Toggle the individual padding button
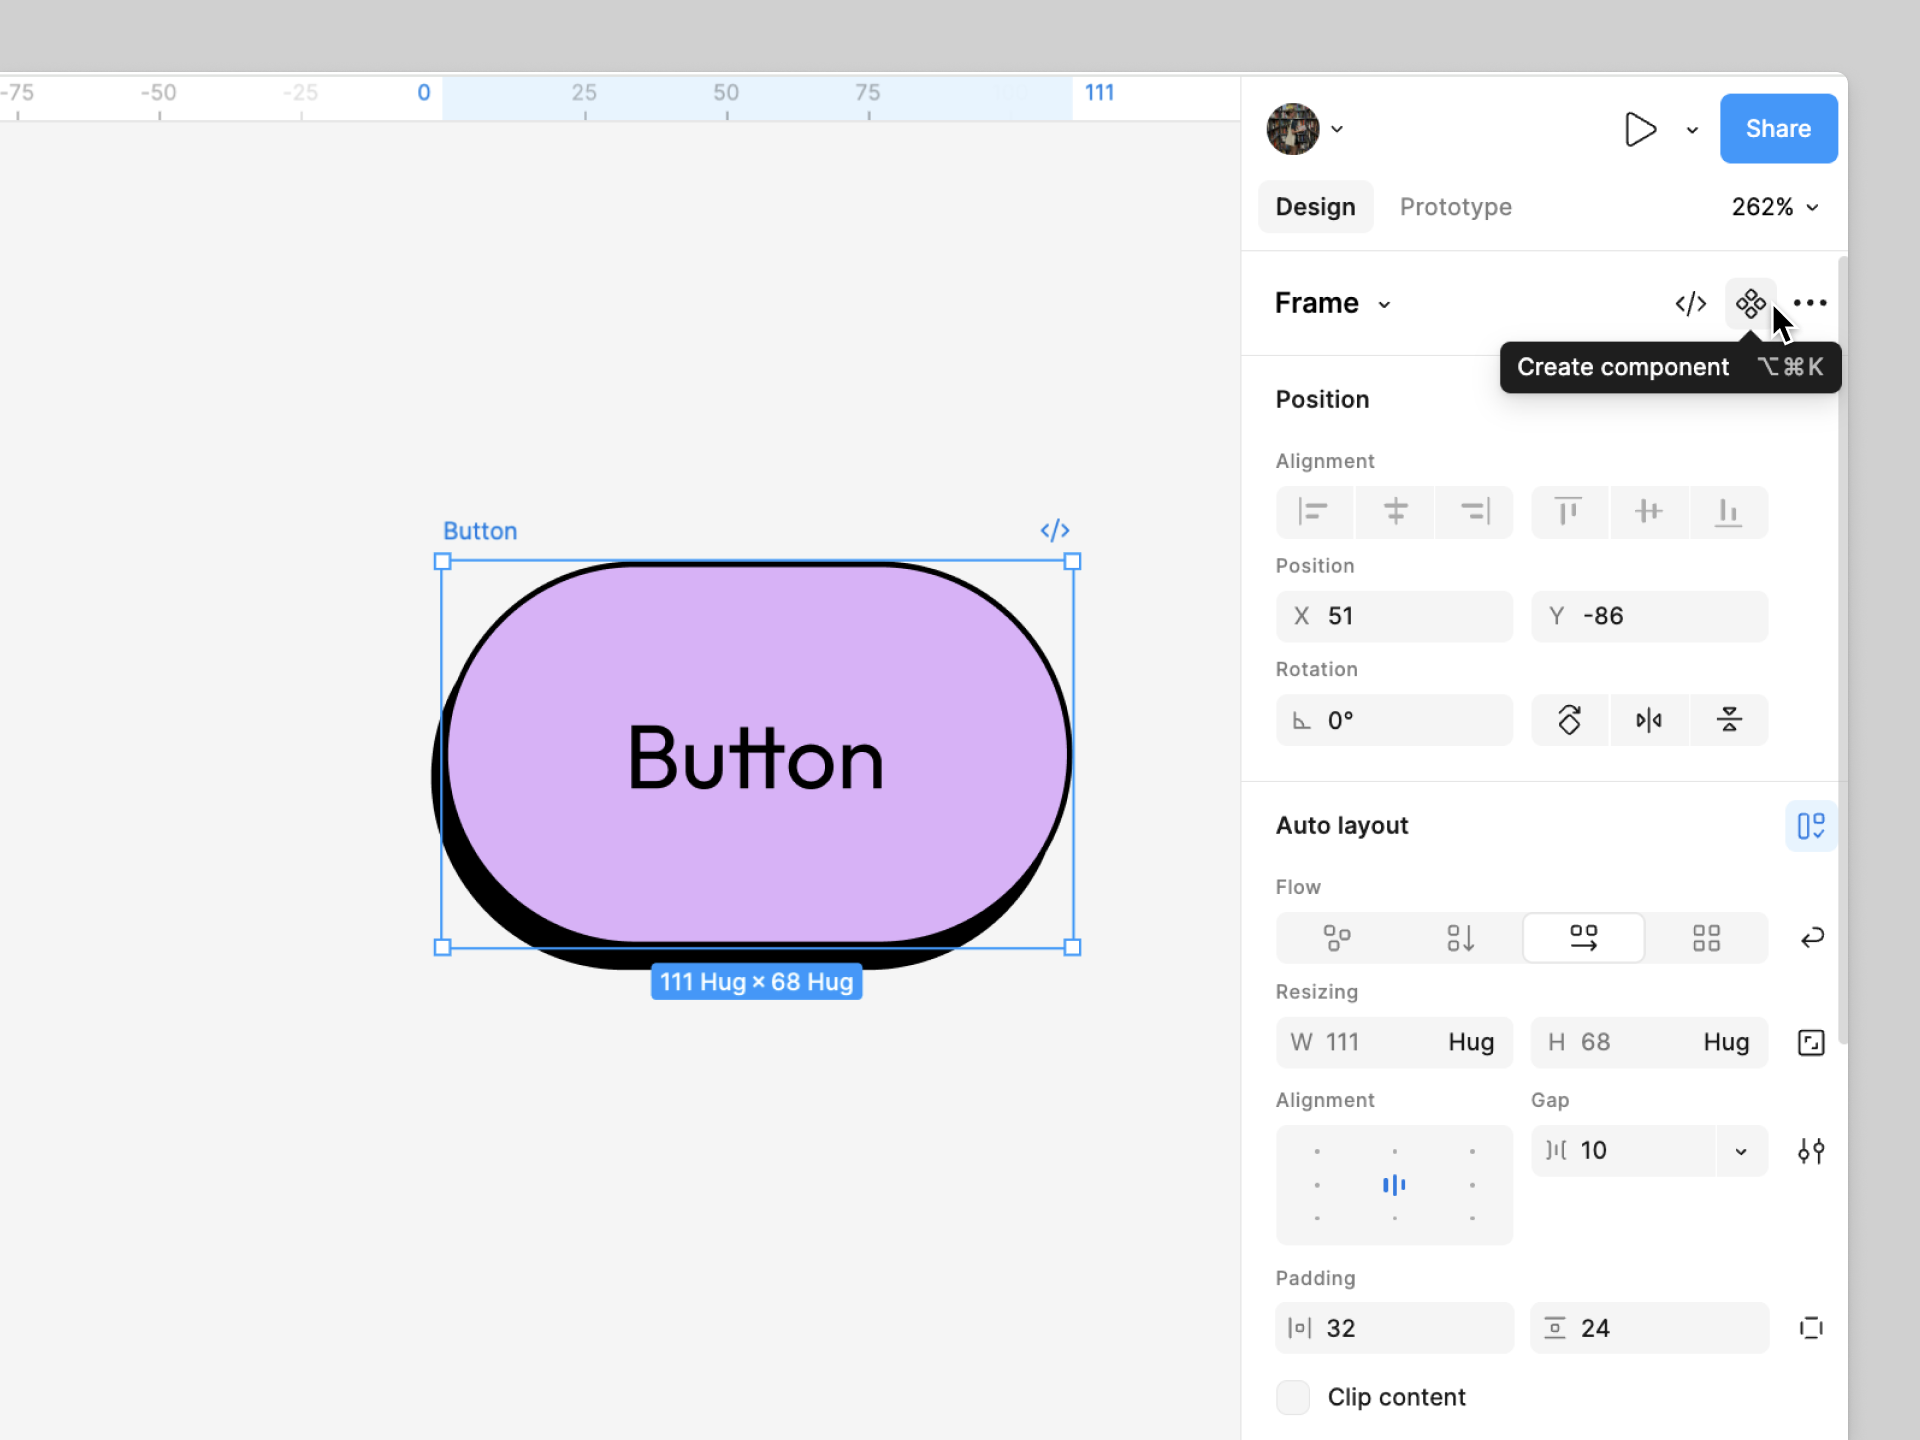This screenshot has width=1920, height=1440. 1811,1328
